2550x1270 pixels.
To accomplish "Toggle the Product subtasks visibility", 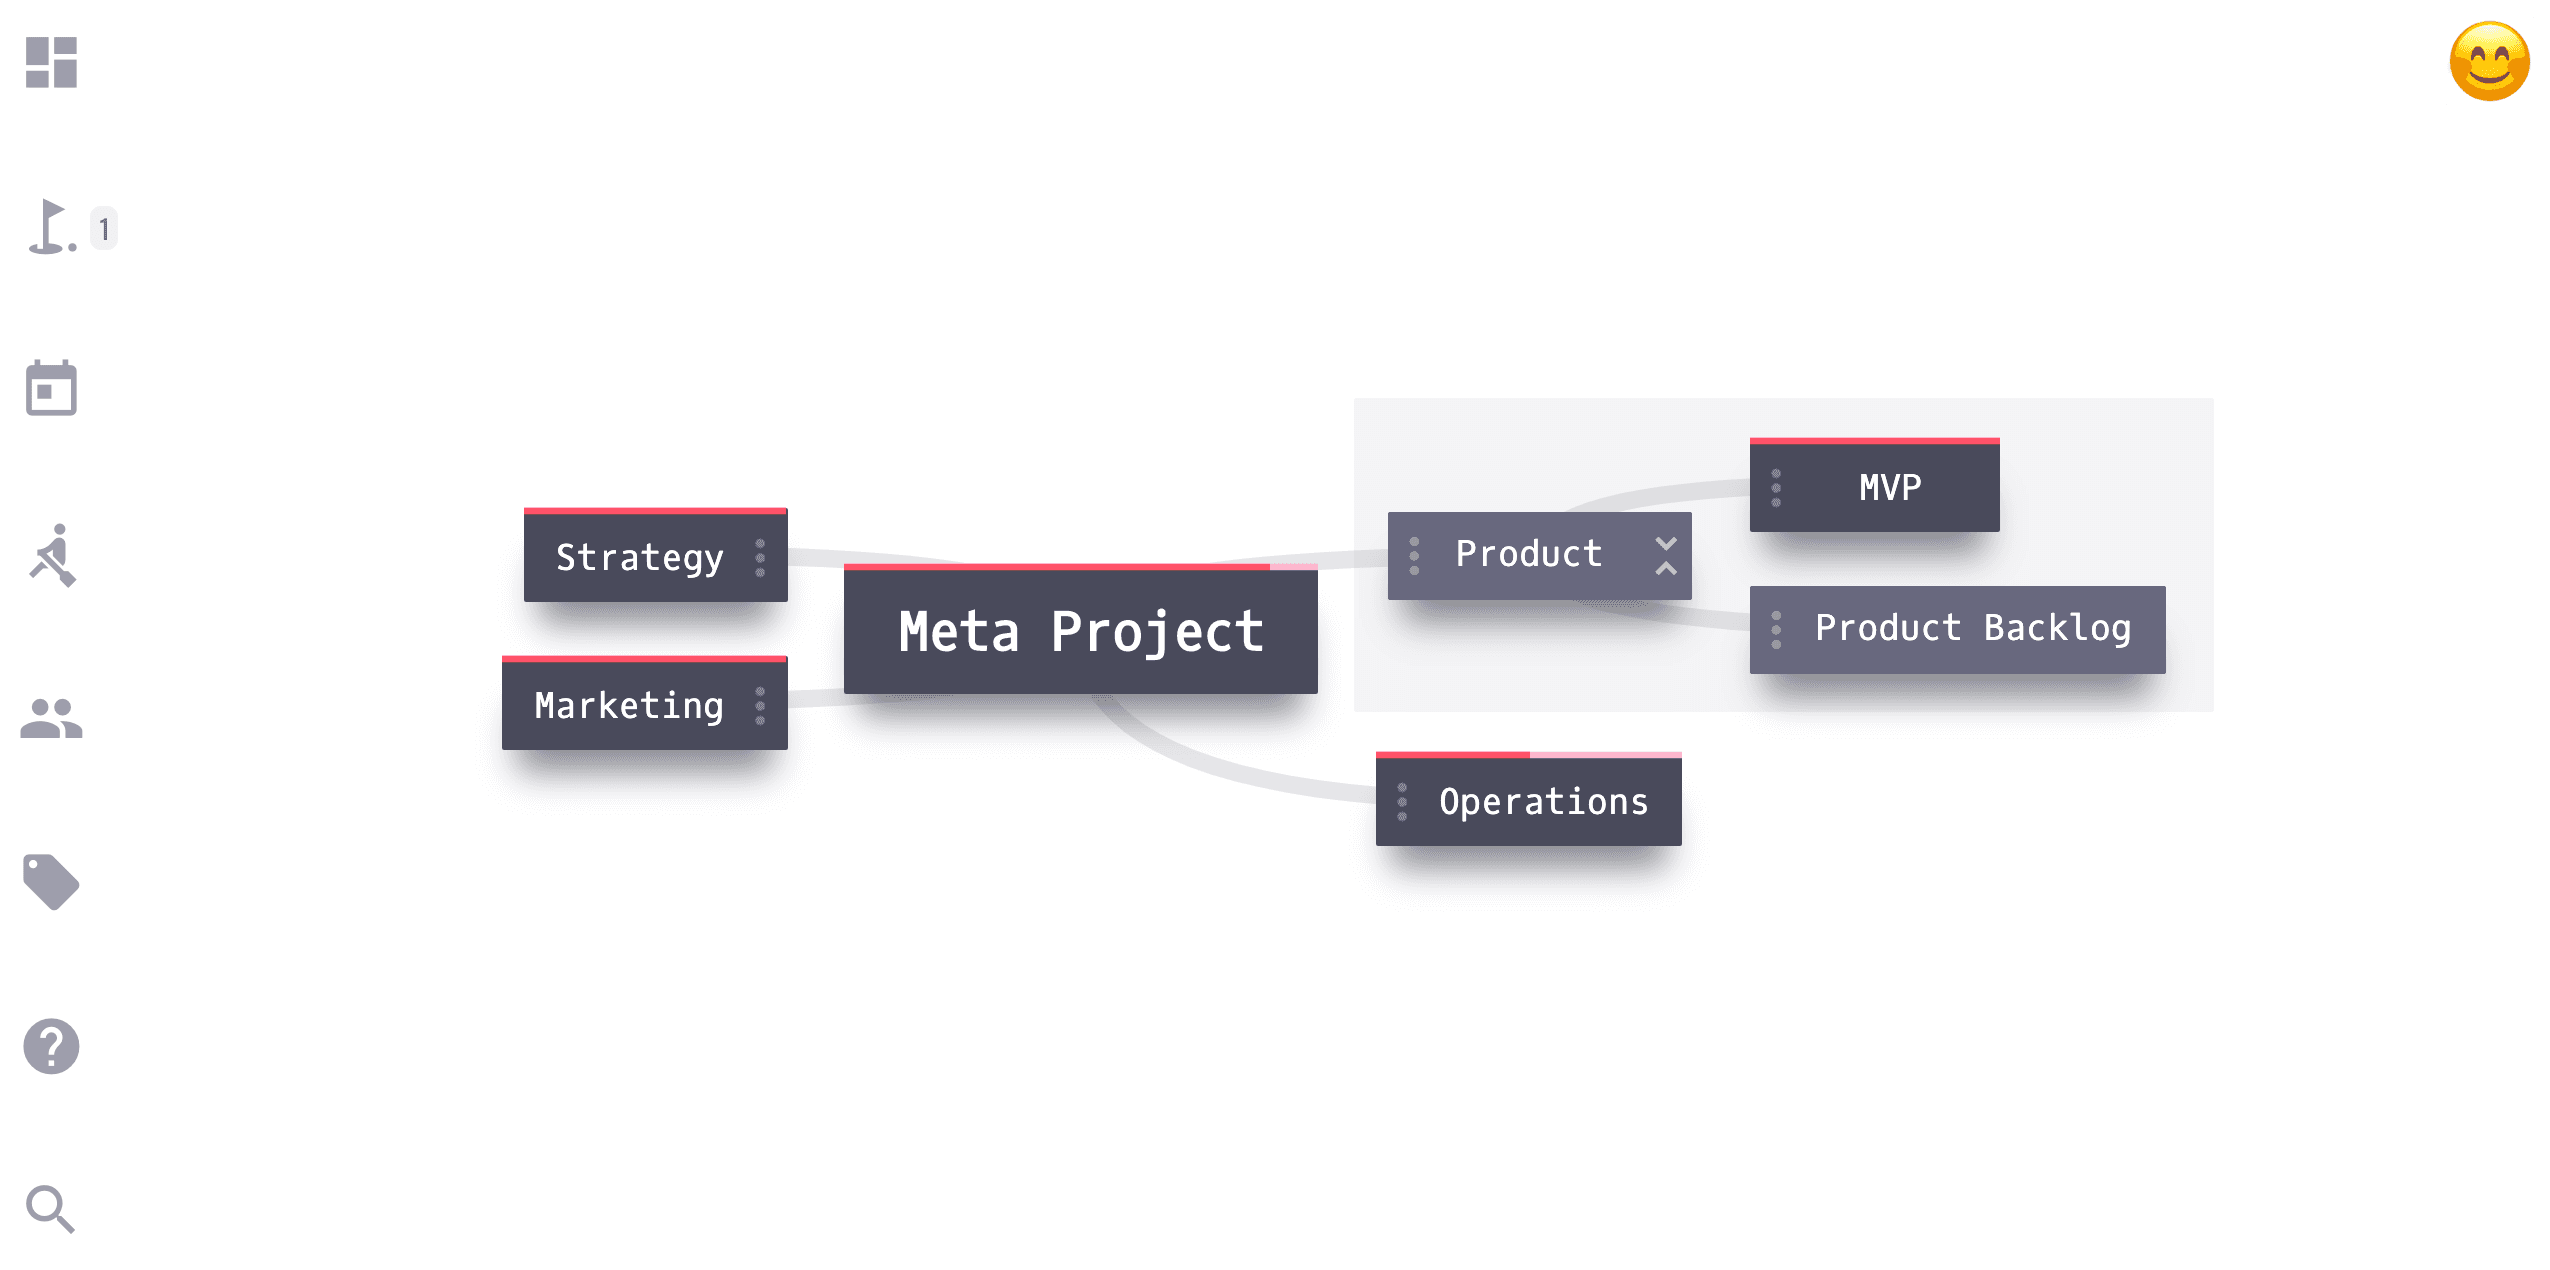I will pos(1667,555).
